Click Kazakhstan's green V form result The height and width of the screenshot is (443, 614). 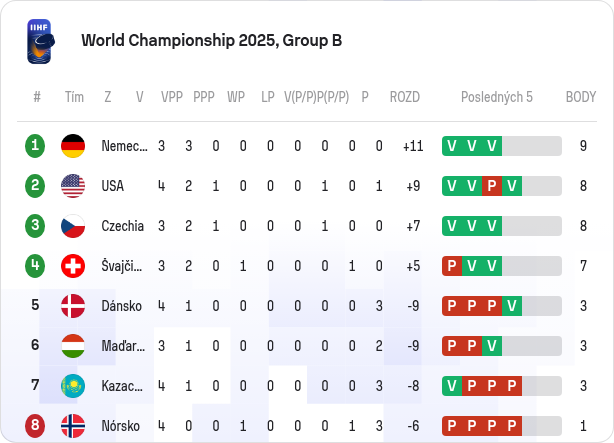[x=452, y=386]
